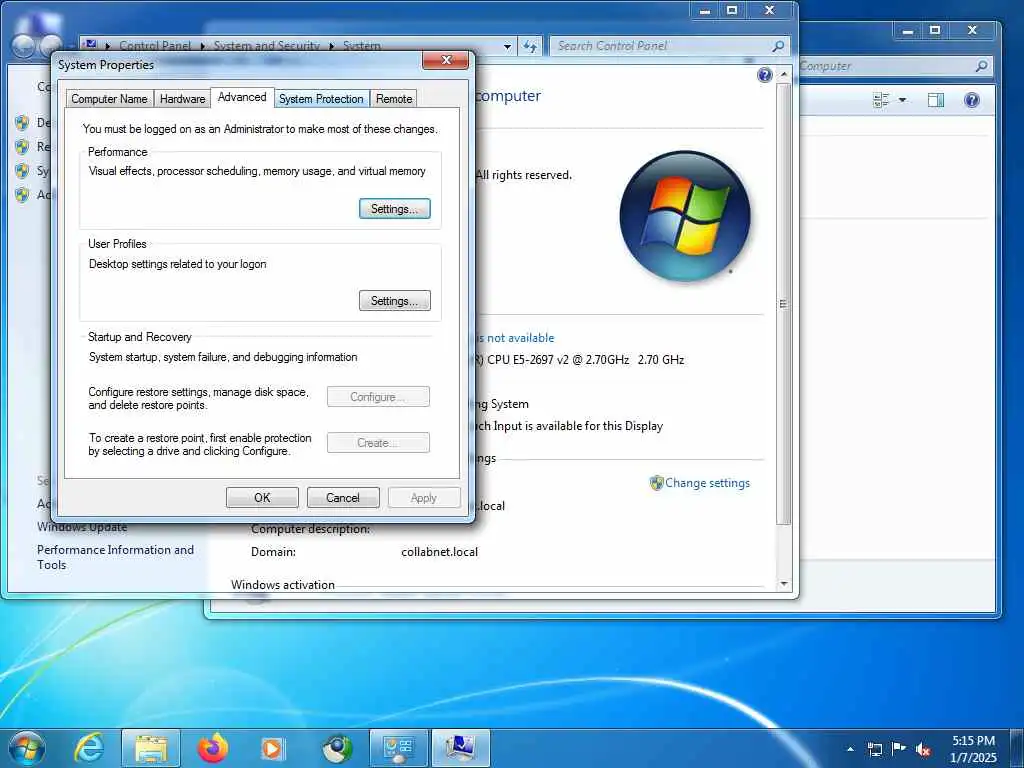Click the shield icon beside Change settings

tap(656, 483)
